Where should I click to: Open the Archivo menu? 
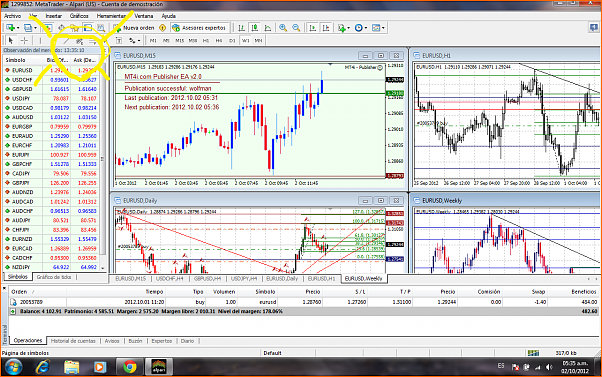(x=12, y=16)
